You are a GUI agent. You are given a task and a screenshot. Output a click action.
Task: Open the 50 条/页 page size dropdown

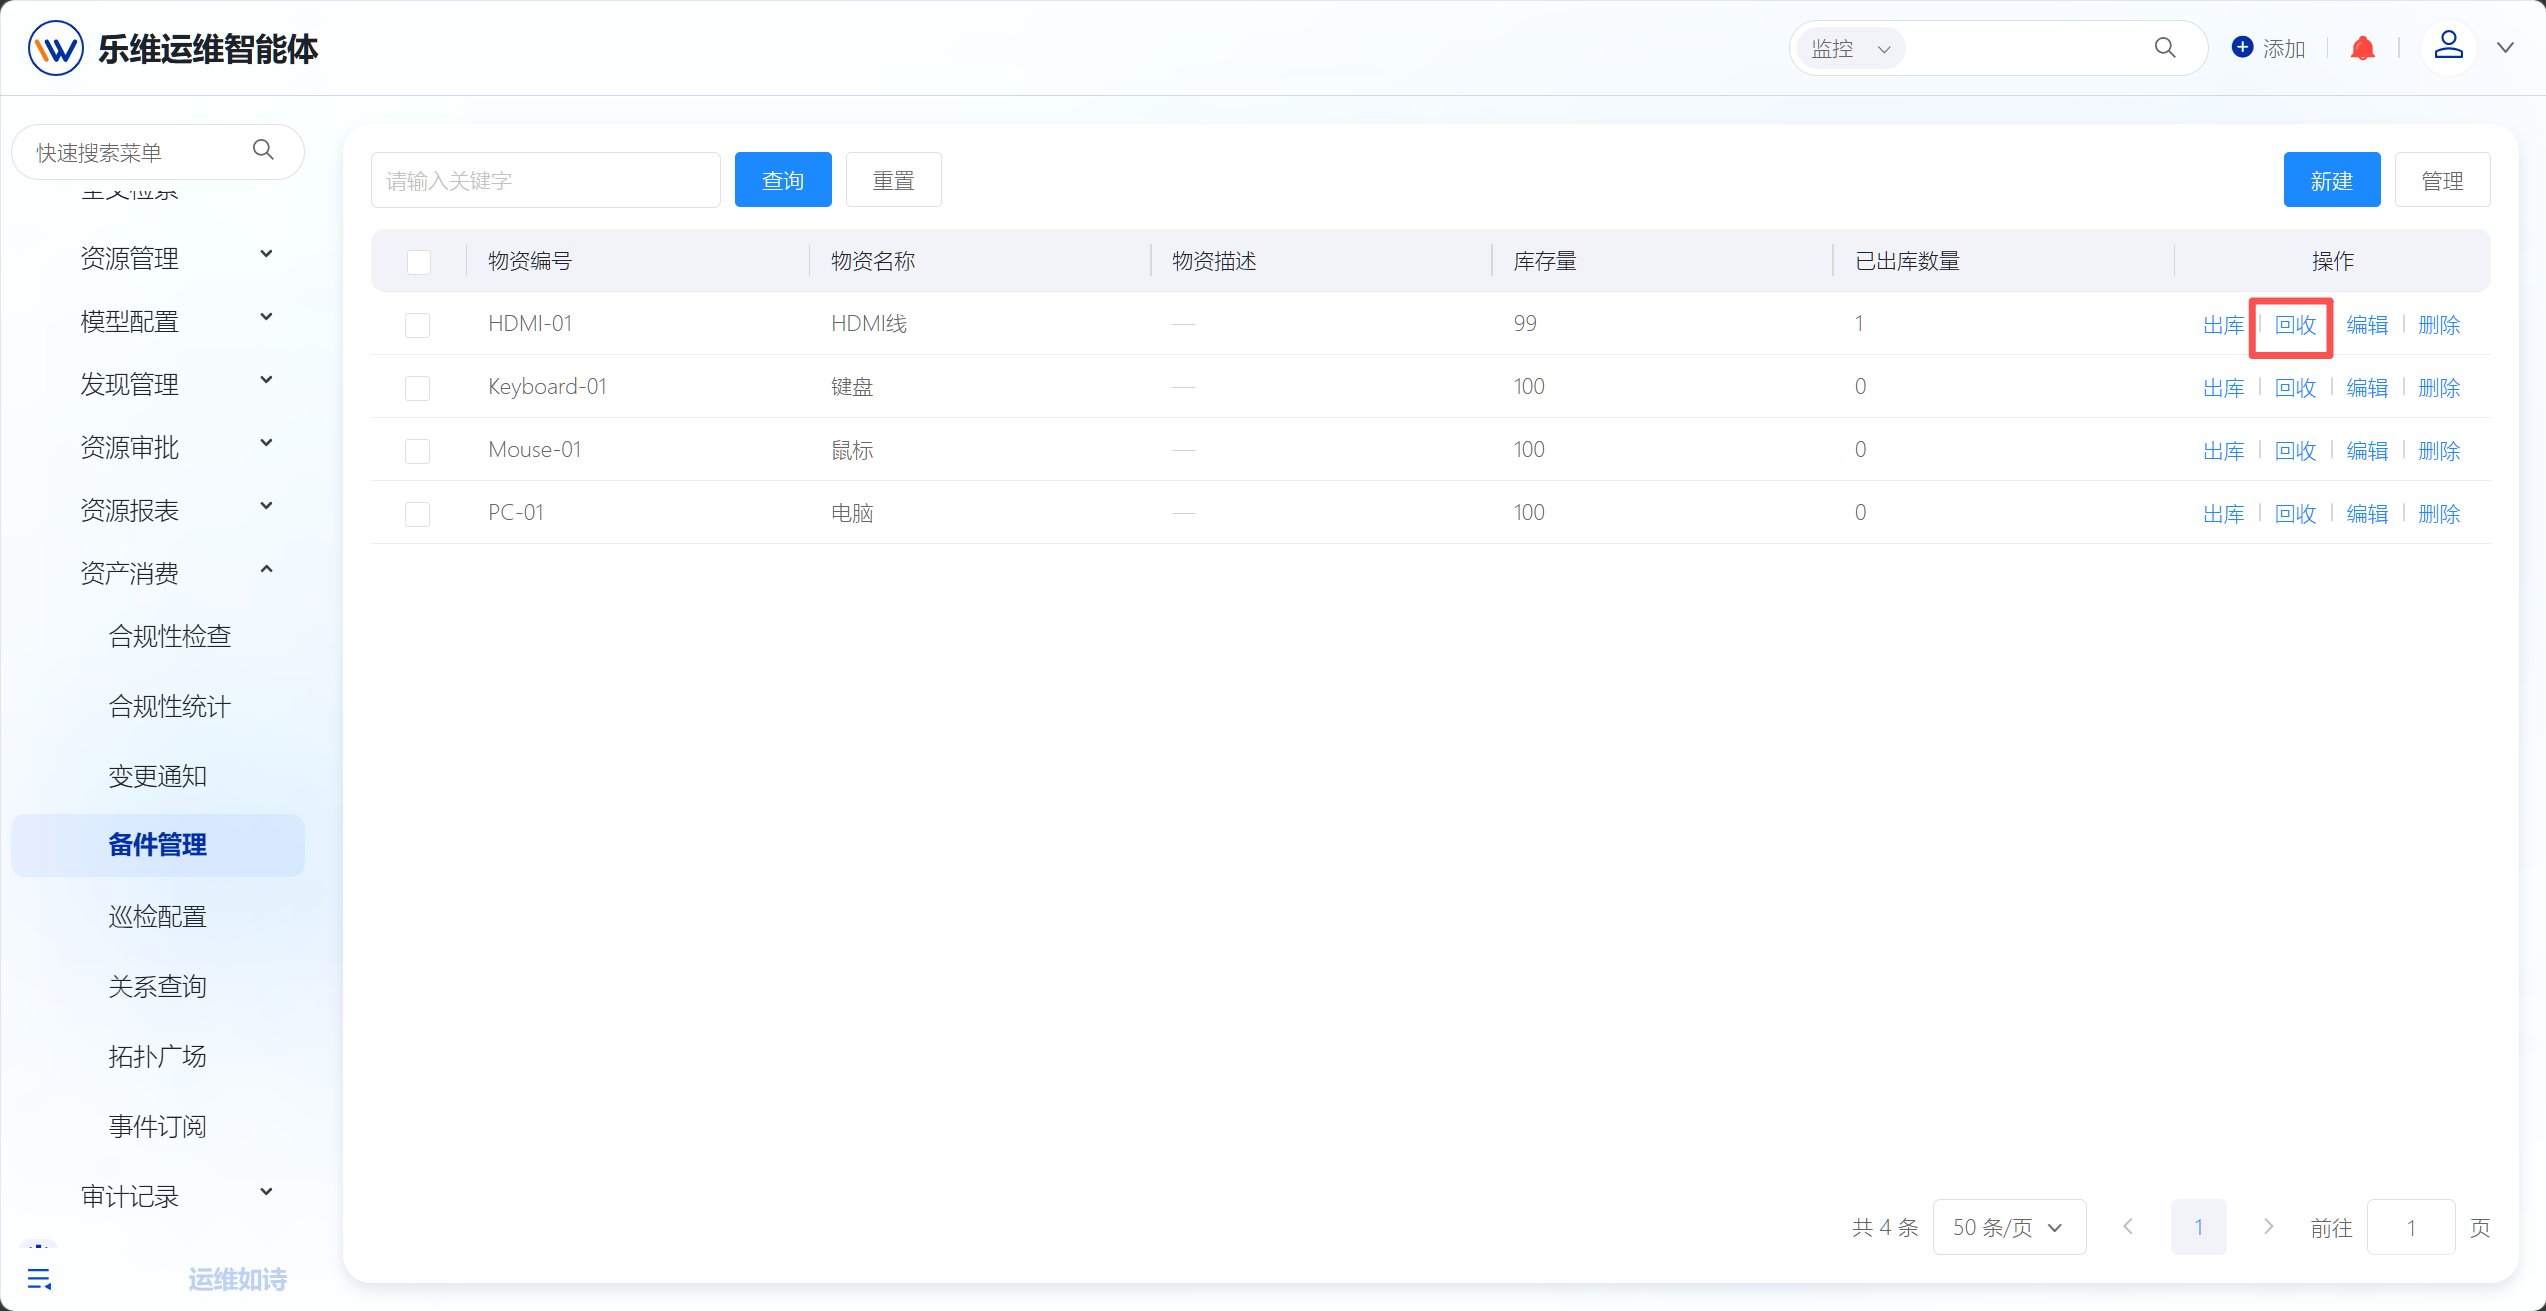click(x=2009, y=1227)
